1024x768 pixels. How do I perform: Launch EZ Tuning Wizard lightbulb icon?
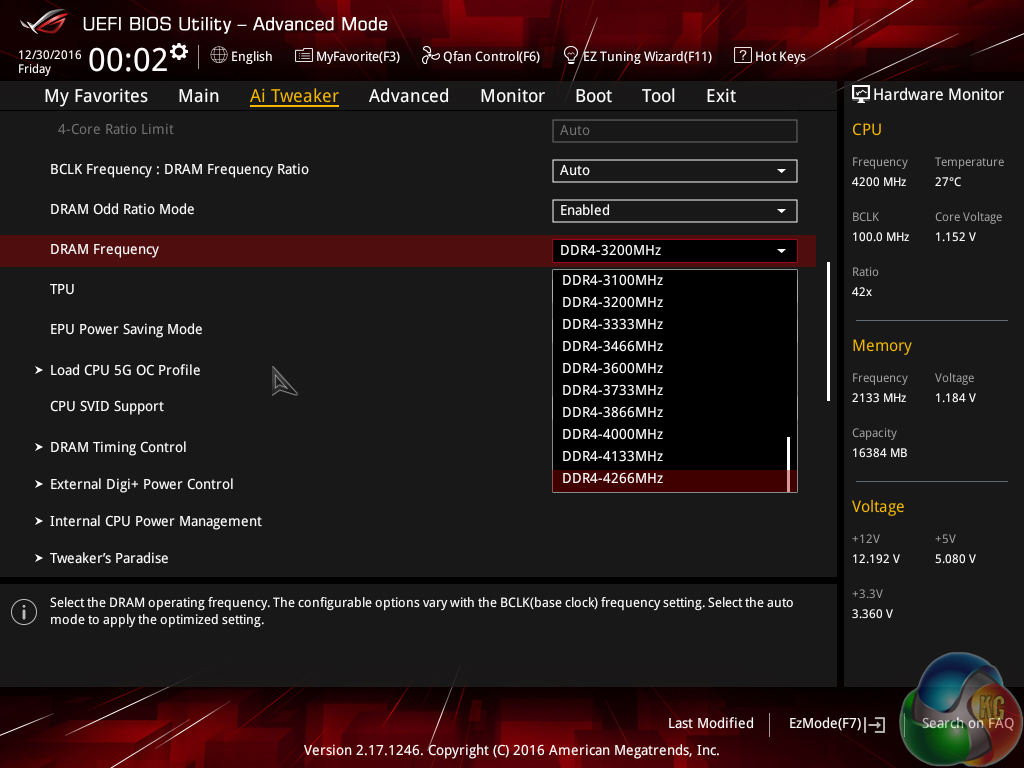click(571, 56)
